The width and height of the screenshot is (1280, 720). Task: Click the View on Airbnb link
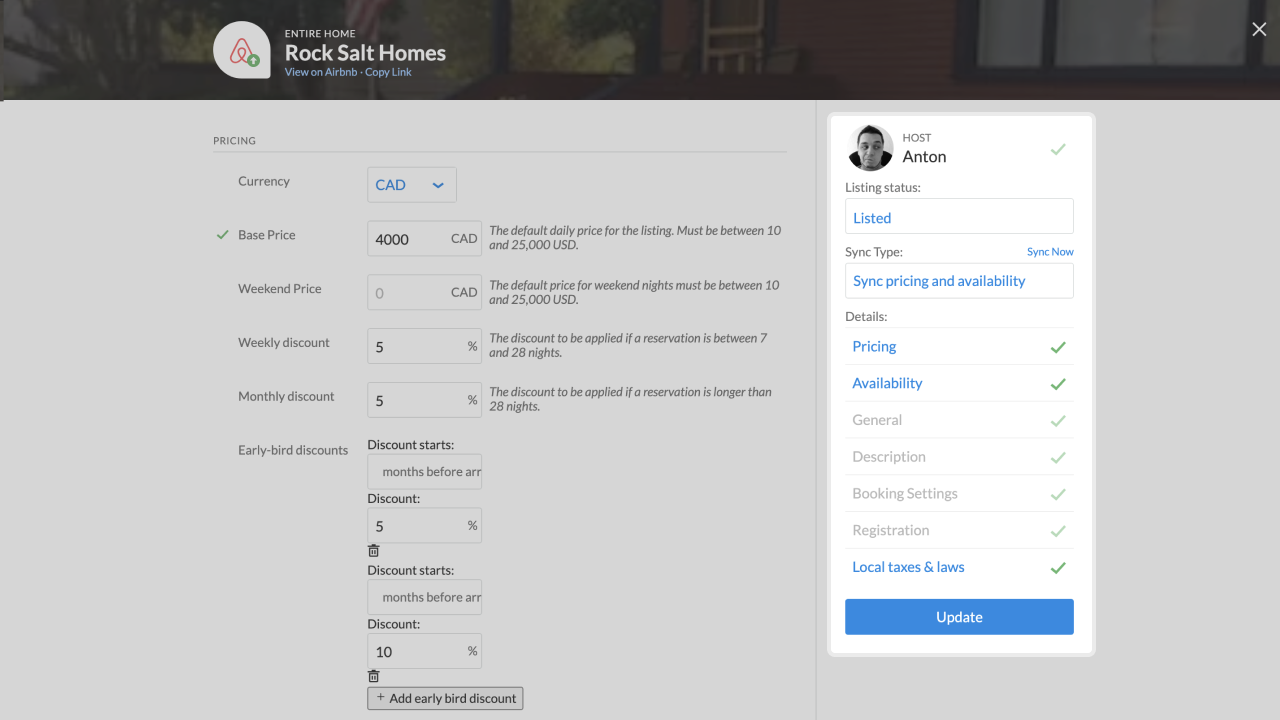pyautogui.click(x=321, y=72)
